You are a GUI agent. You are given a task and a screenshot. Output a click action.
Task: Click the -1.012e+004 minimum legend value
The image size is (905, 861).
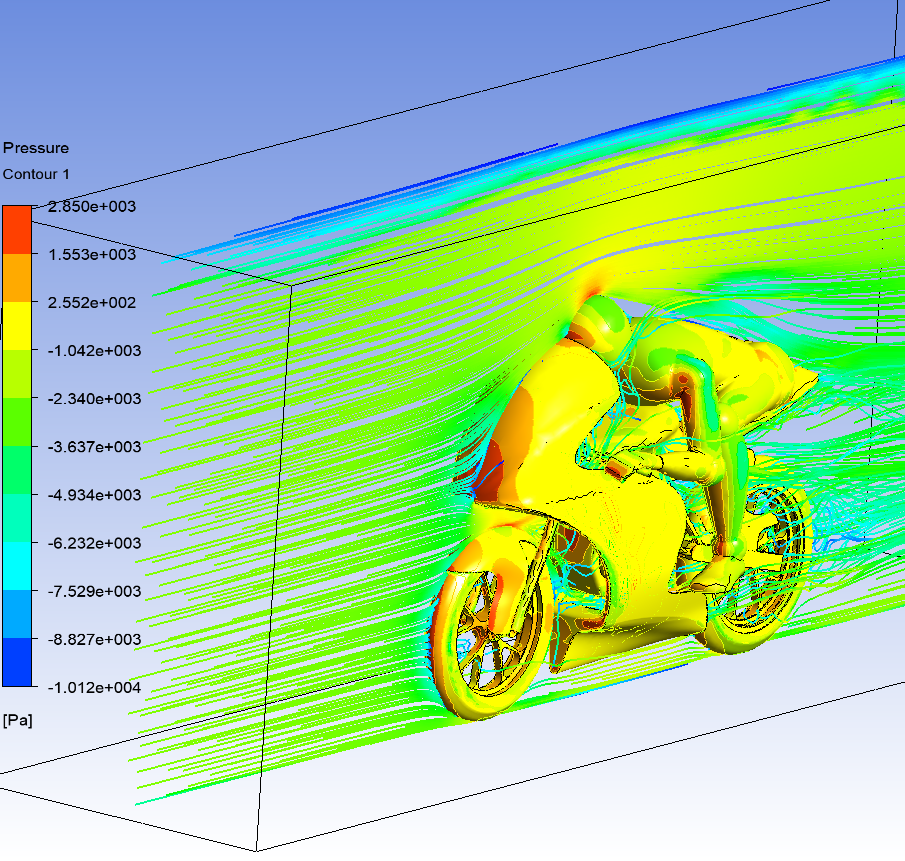click(x=94, y=688)
